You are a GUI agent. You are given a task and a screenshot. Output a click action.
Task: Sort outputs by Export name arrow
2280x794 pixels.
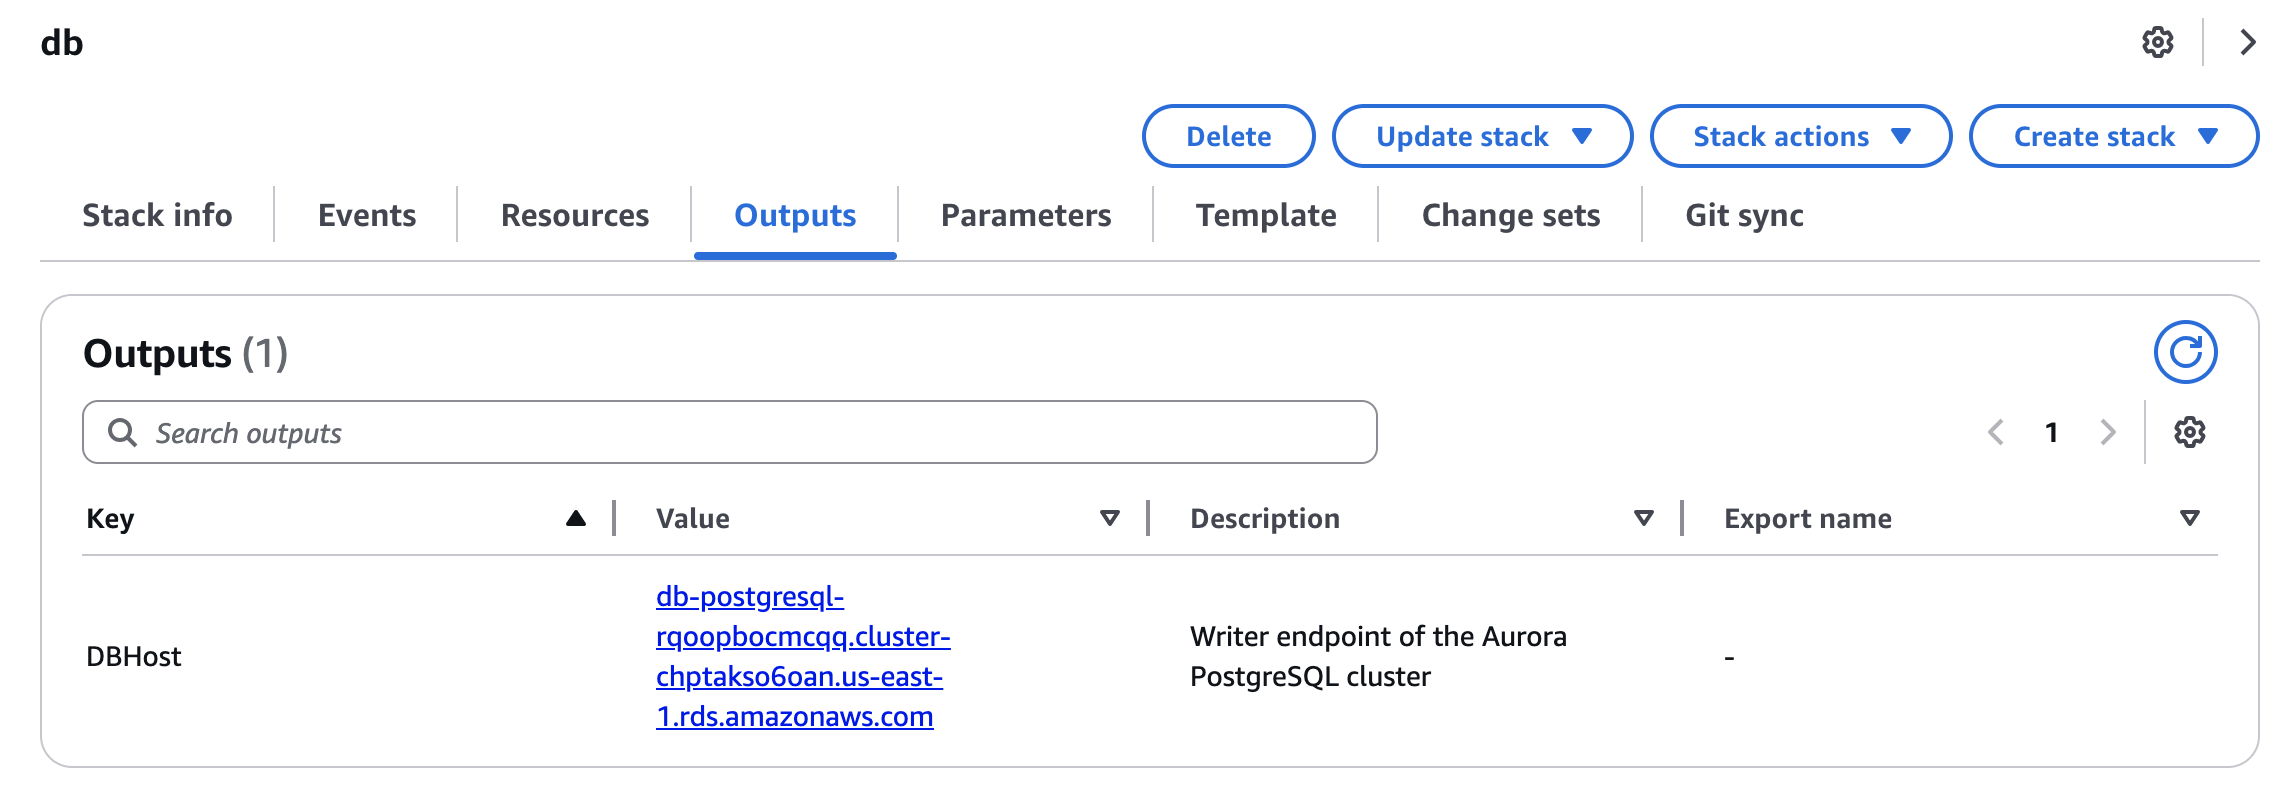[2189, 518]
